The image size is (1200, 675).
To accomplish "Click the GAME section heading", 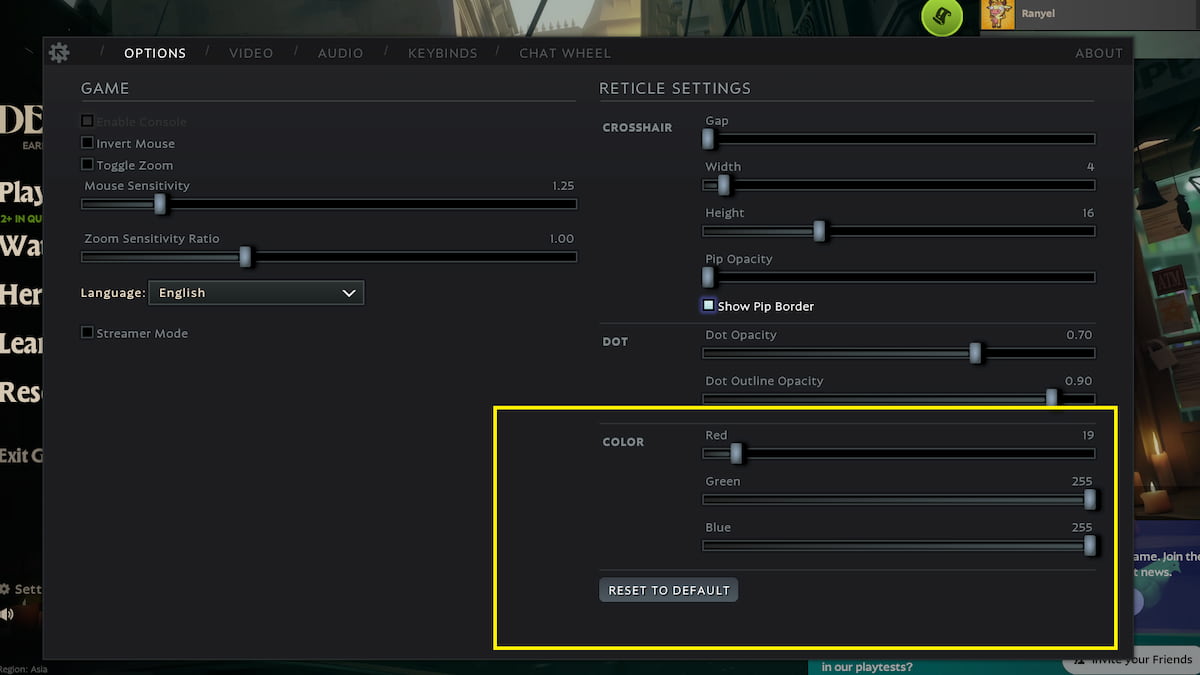I will point(105,88).
